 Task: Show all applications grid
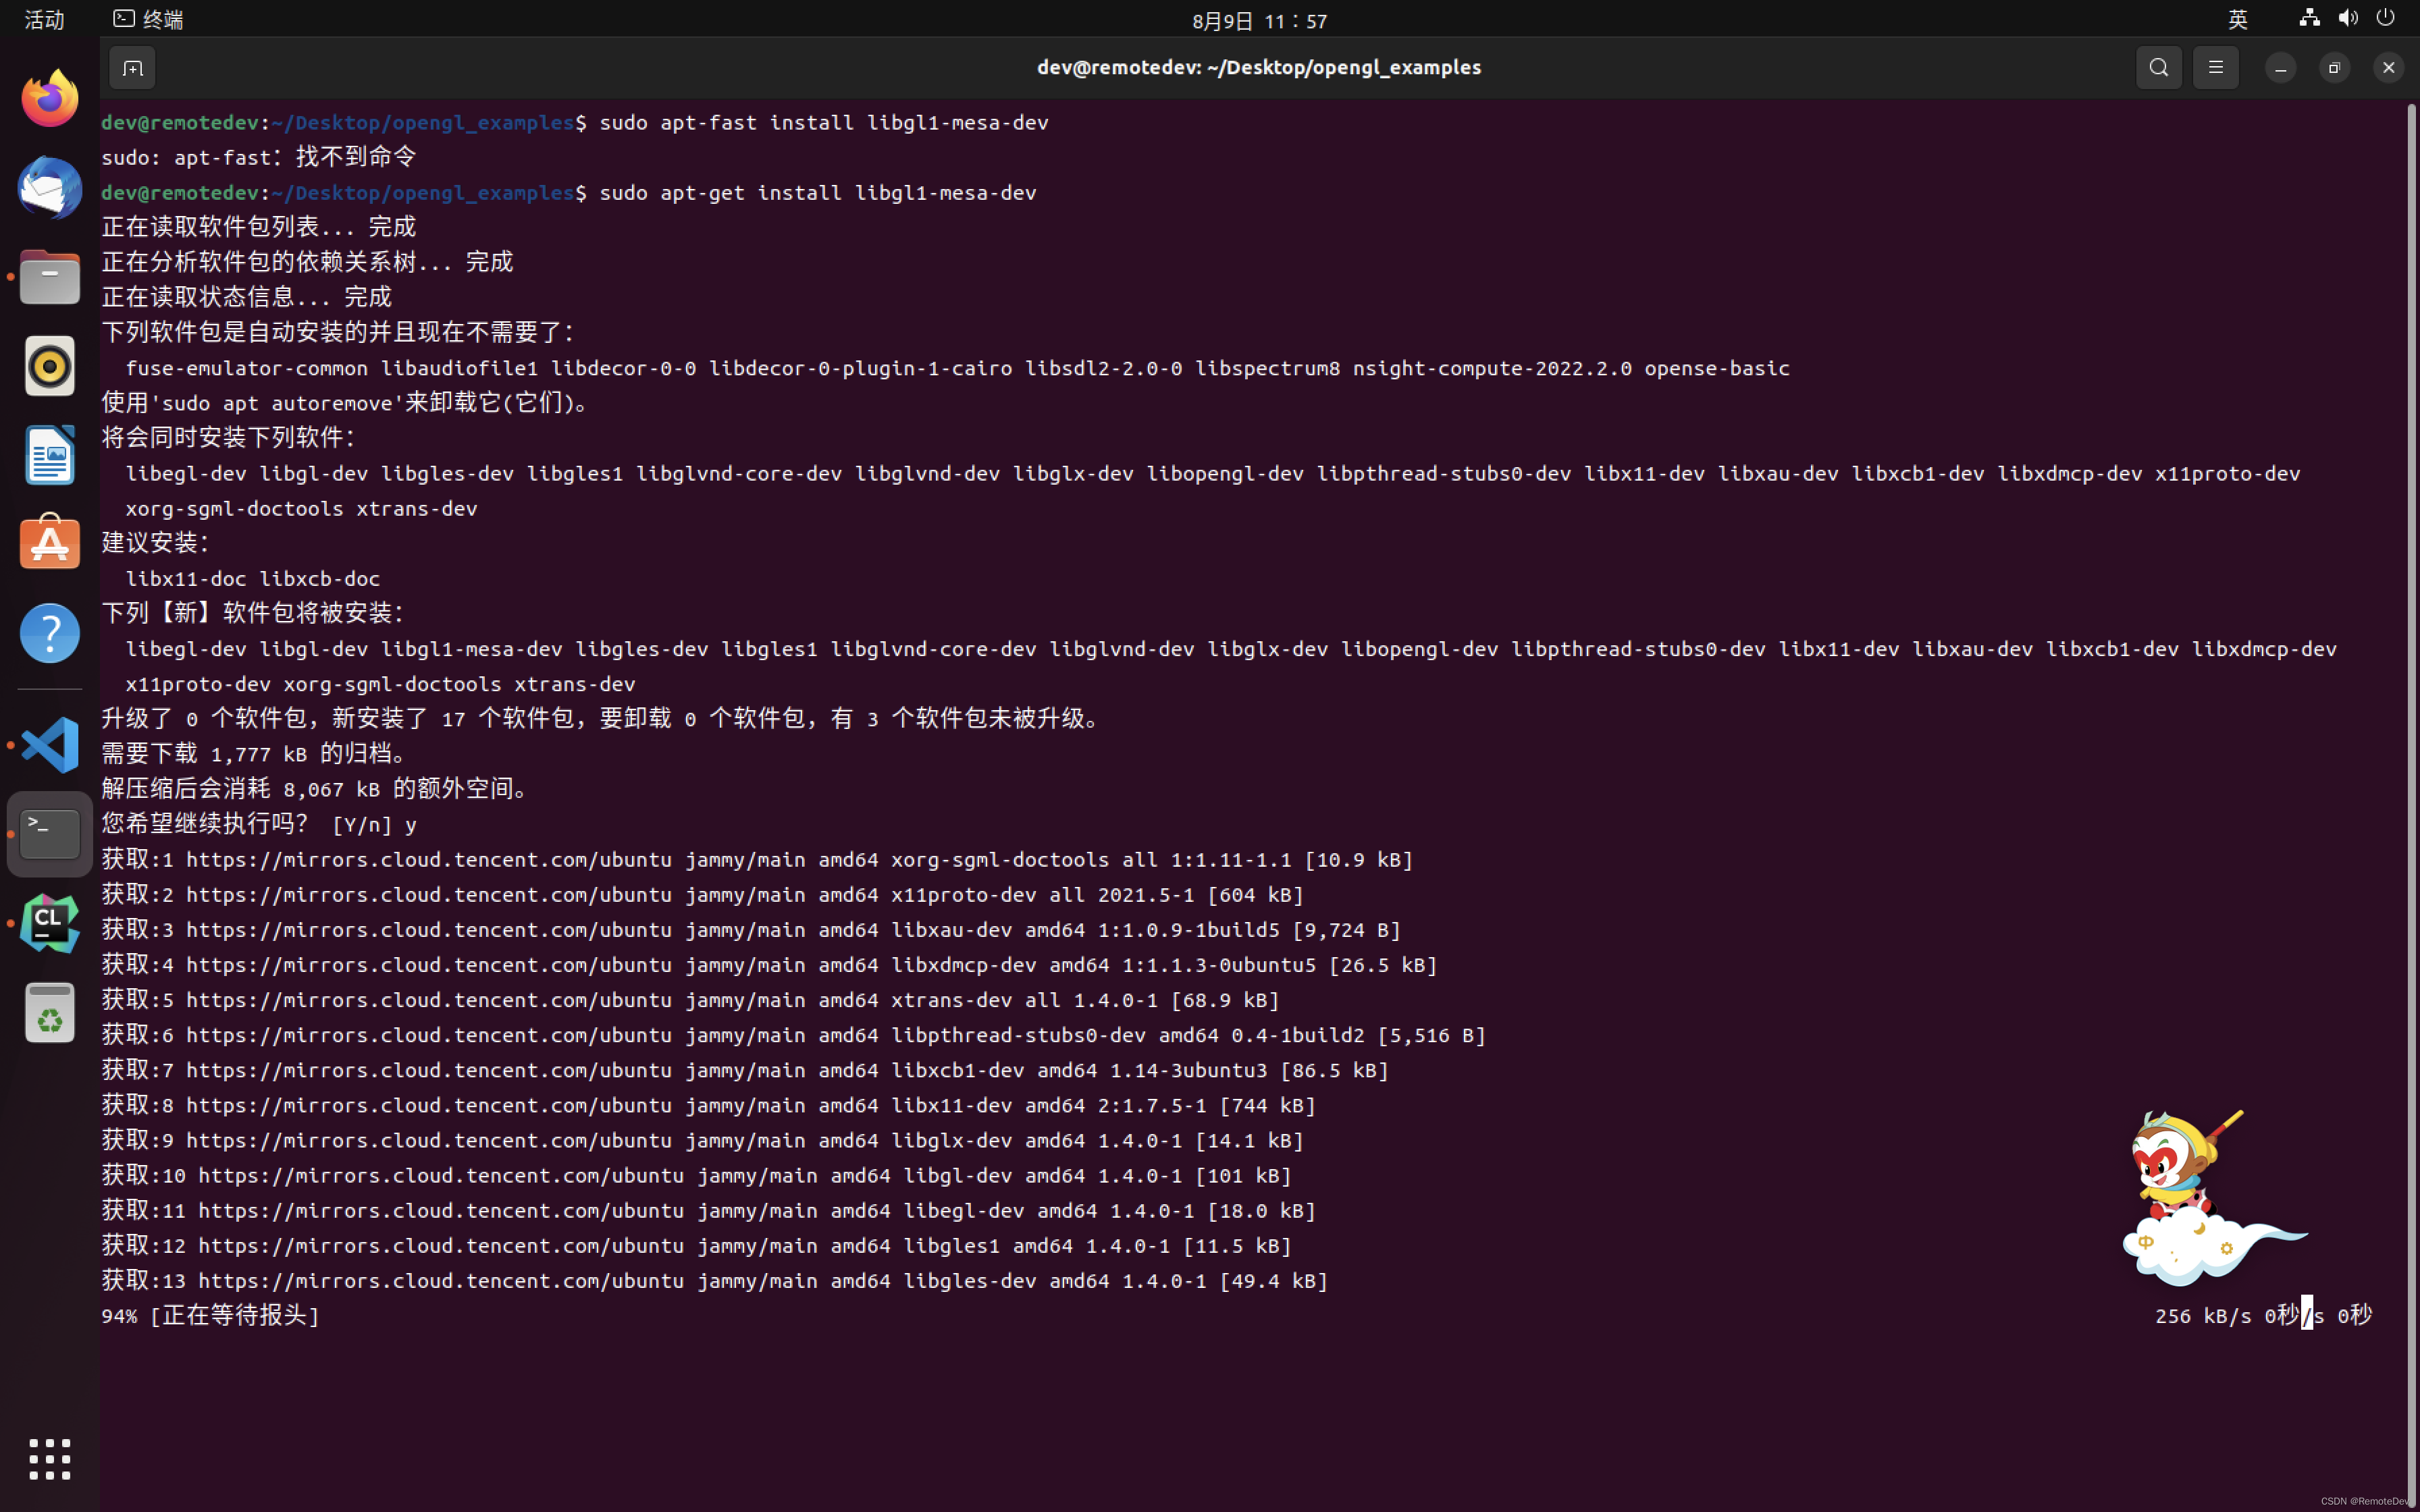pyautogui.click(x=49, y=1459)
